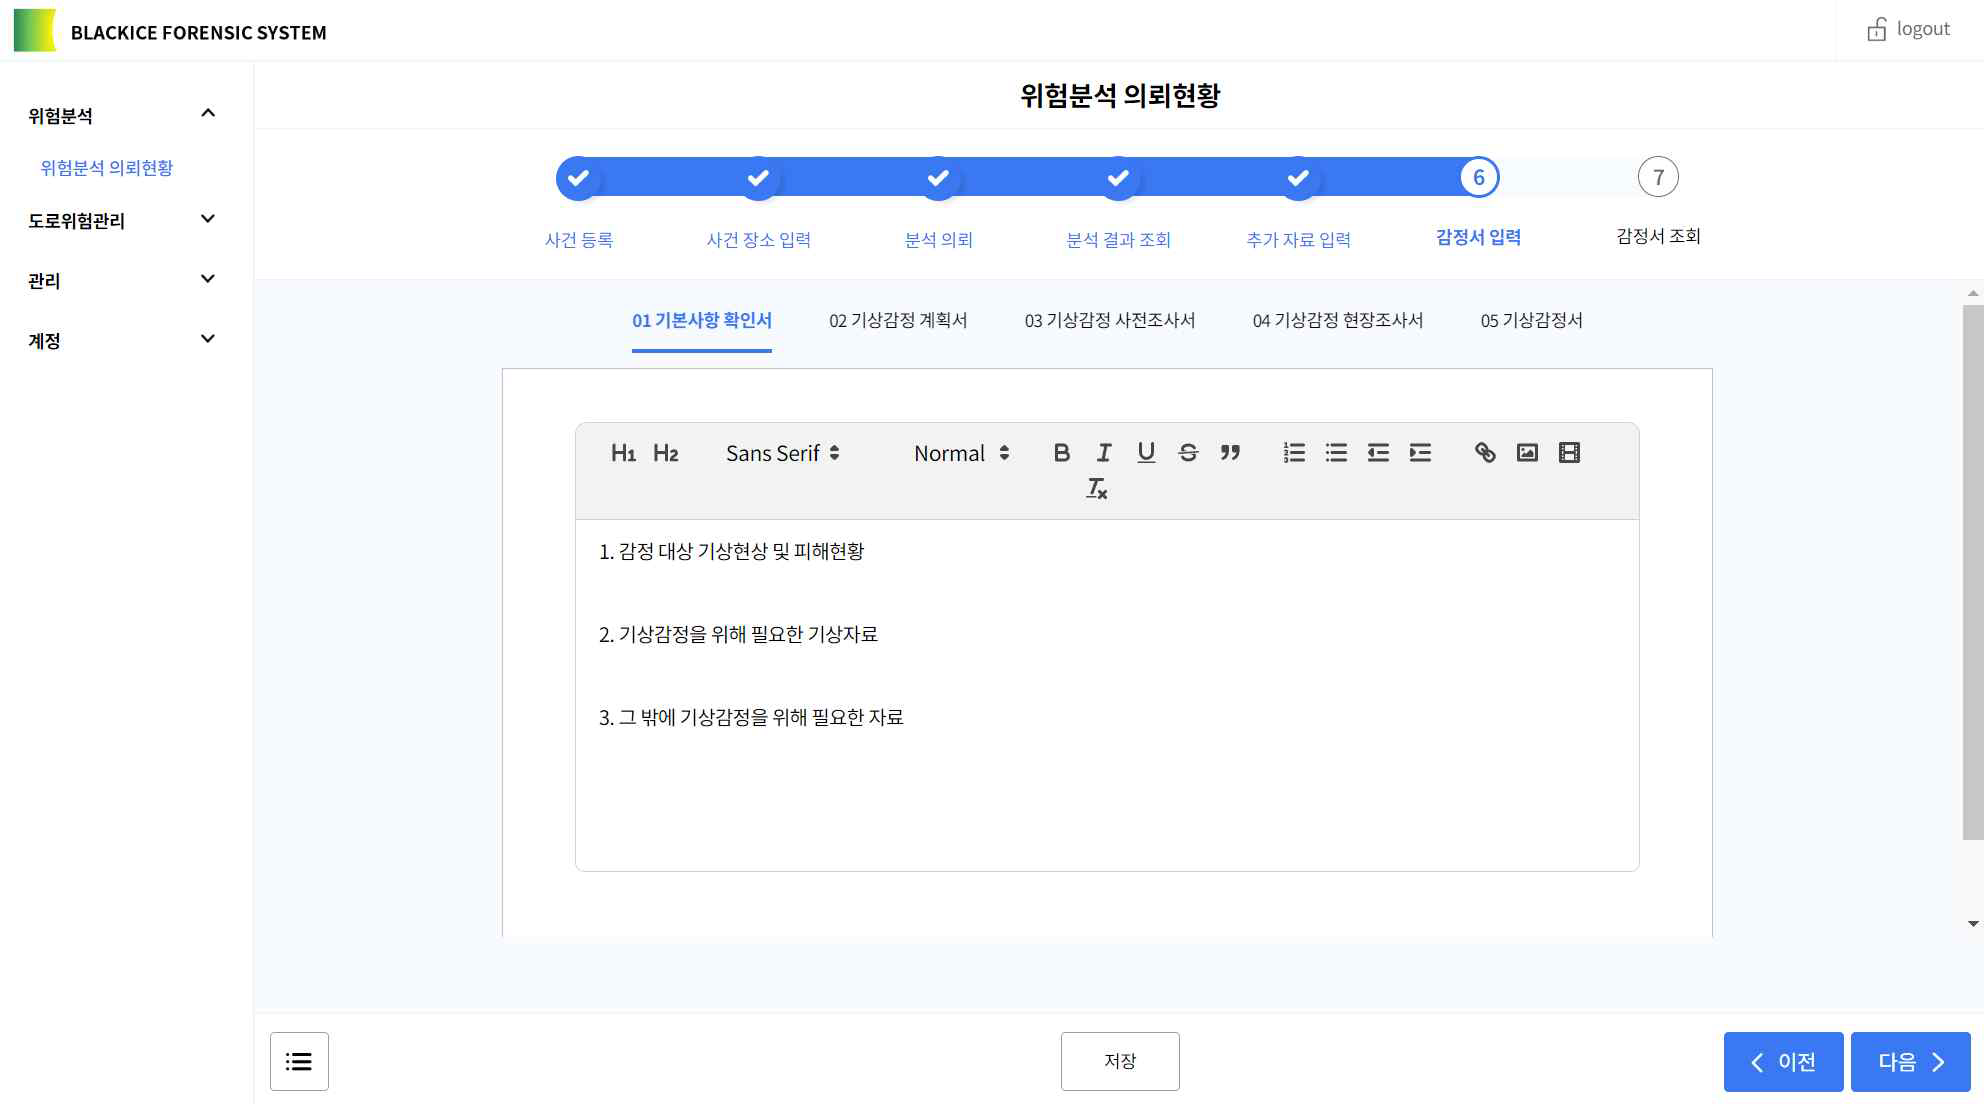Click the 사건 등록 step label
This screenshot has height=1104, width=1984.
[578, 240]
